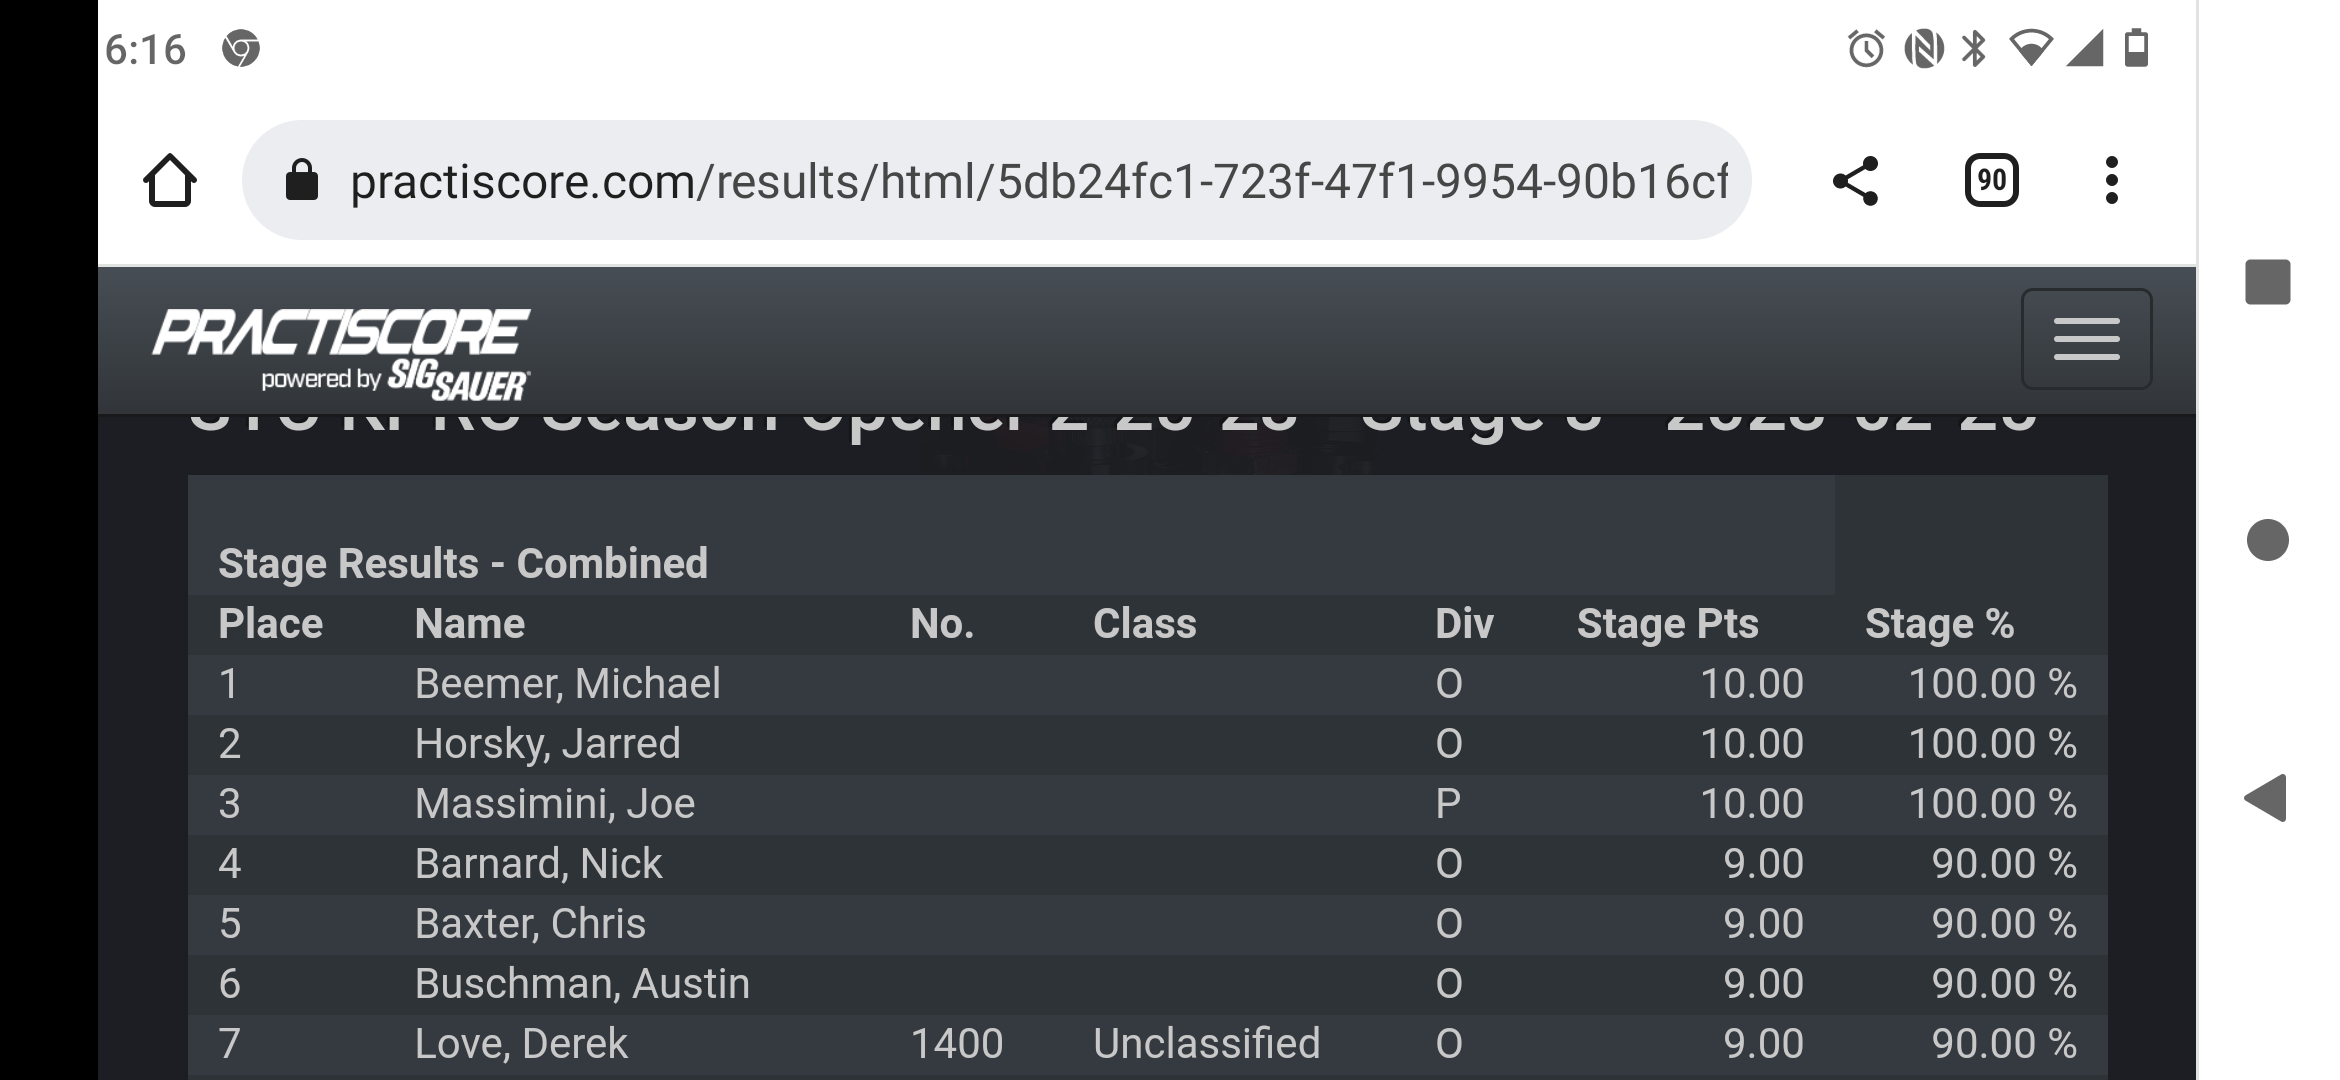Viewport: 2340px width, 1080px height.
Task: Tap the lock icon for site info
Action: click(301, 181)
